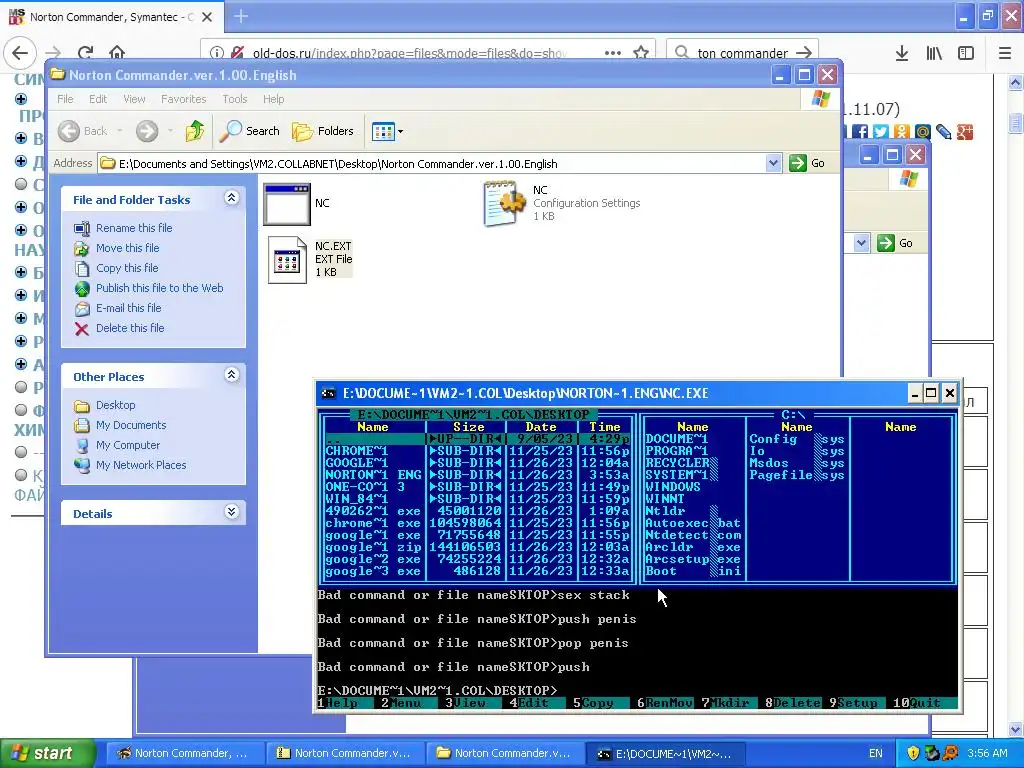This screenshot has height=768, width=1024.
Task: Select the NC.EXT file icon
Action: click(287, 260)
